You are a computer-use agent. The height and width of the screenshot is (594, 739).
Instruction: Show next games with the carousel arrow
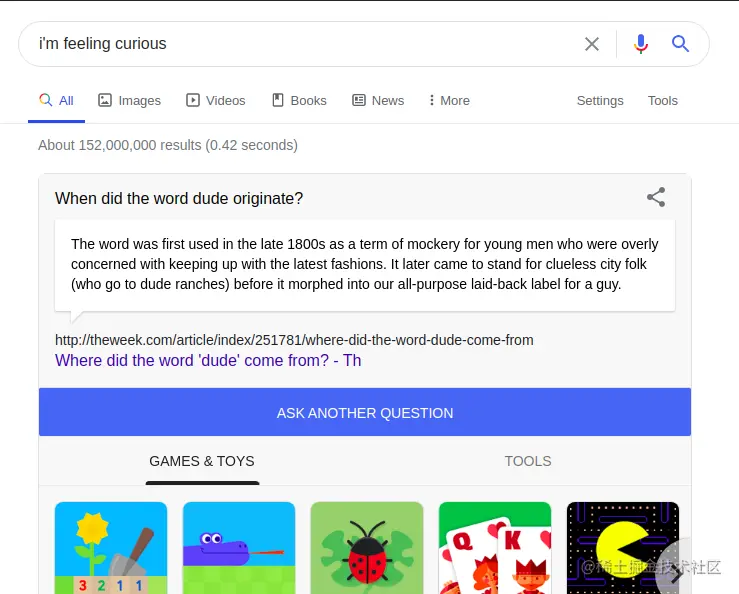[677, 573]
